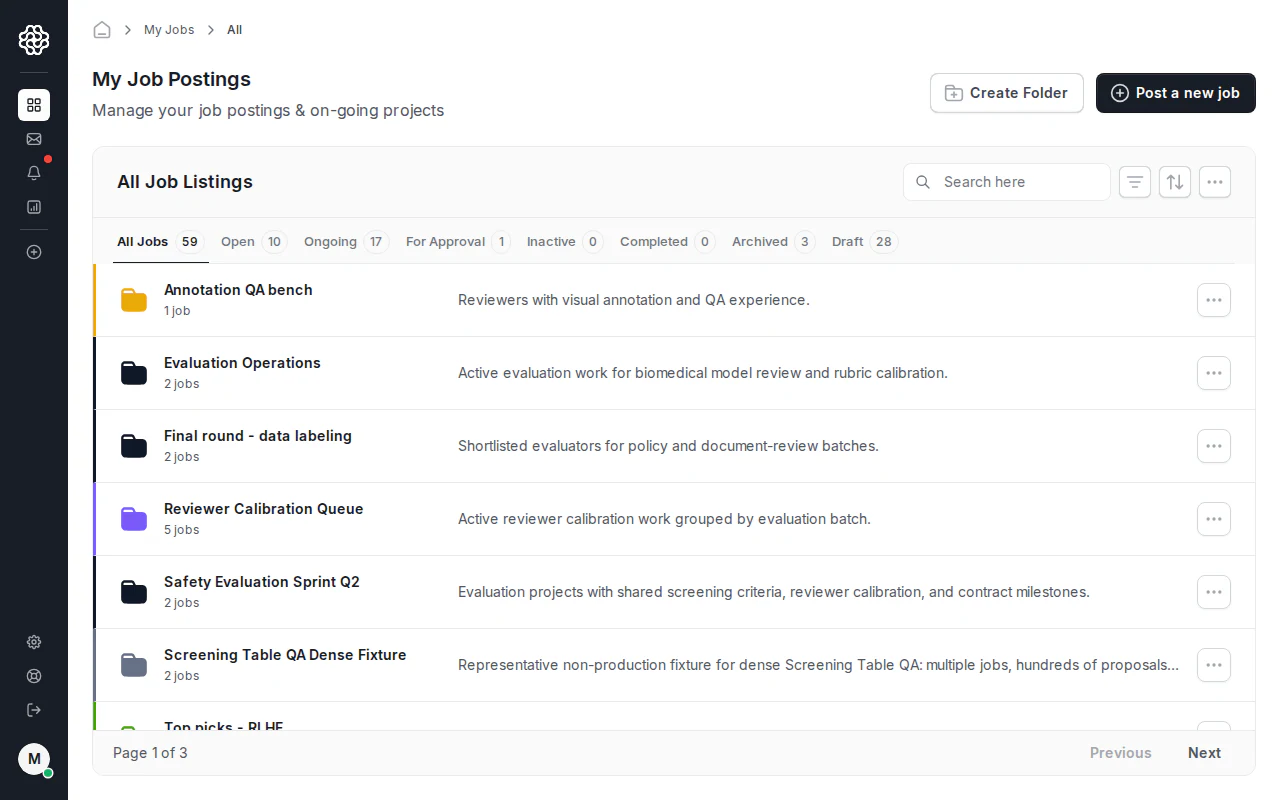1280x800 pixels.
Task: Click the 5 jobs count under Reviewer Calibration Queue
Action: click(x=182, y=530)
